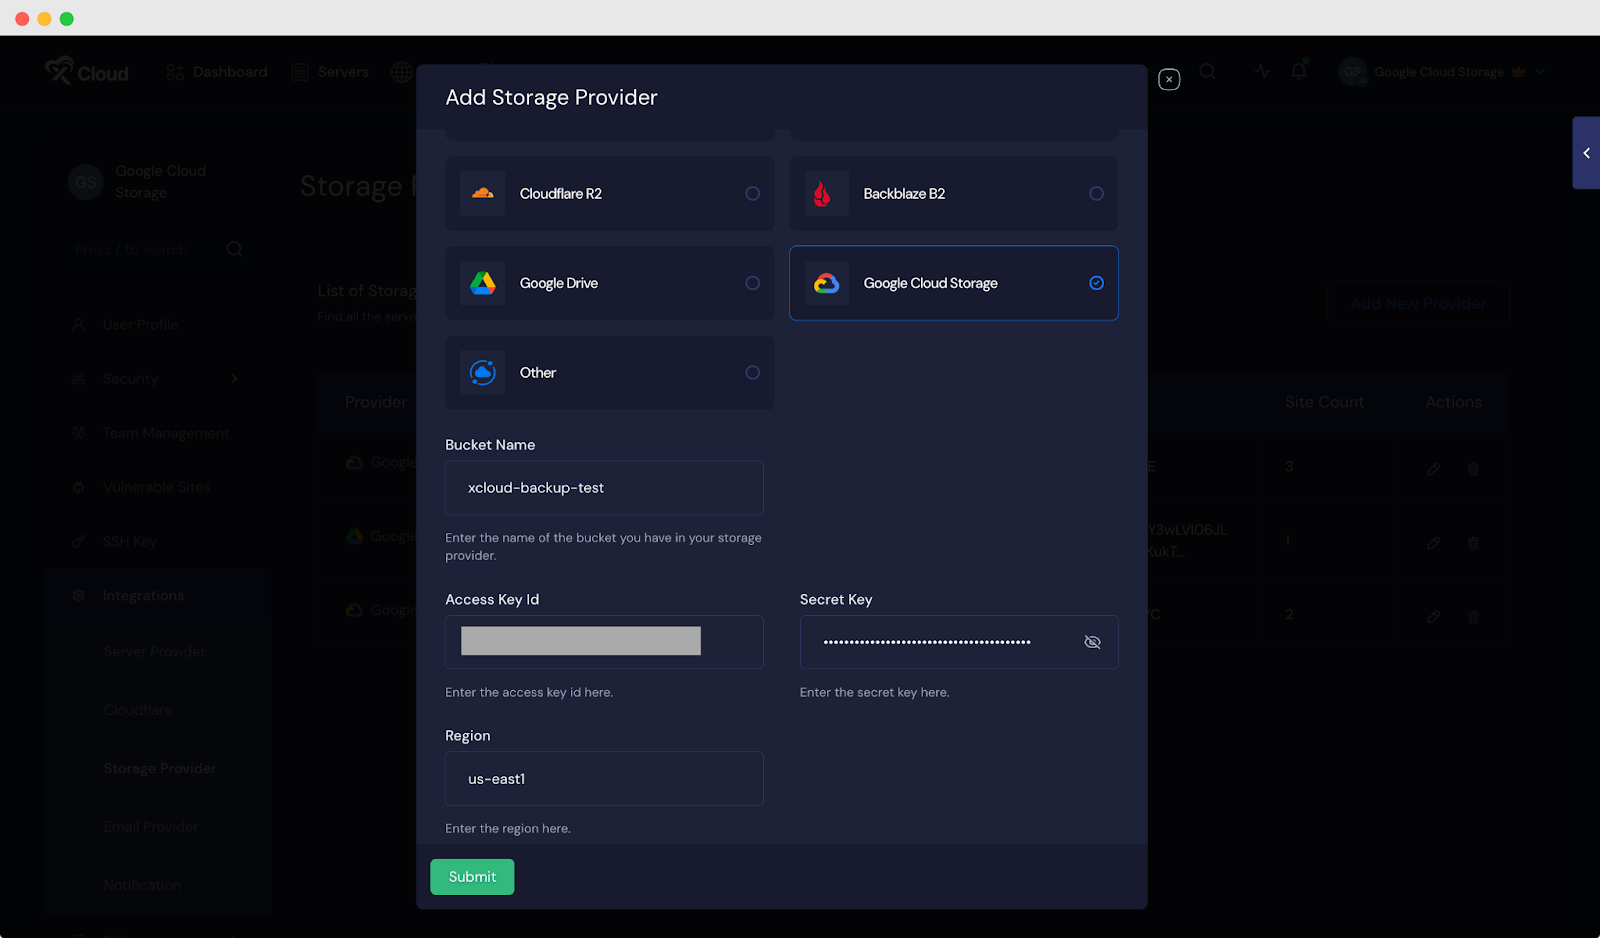
Task: Select the Google Drive radio button
Action: click(752, 283)
